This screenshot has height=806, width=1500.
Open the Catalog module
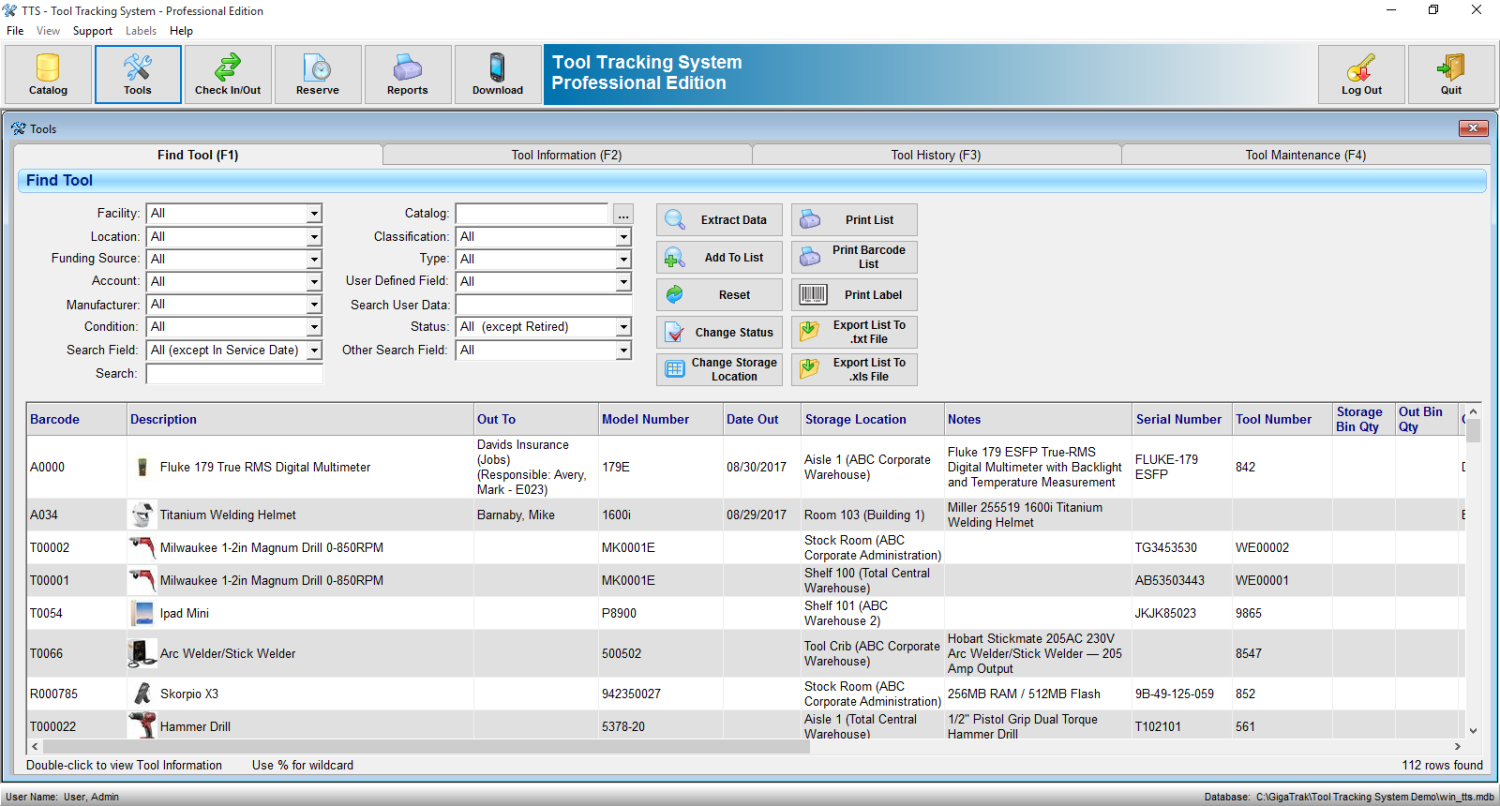pyautogui.click(x=46, y=74)
